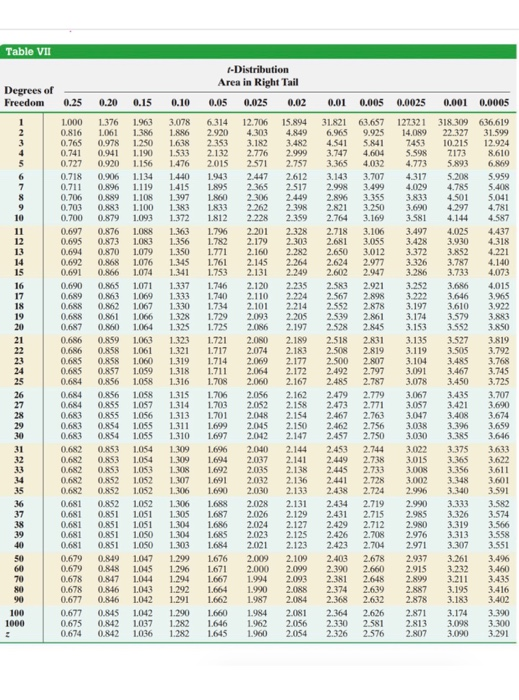Click value 1.645 in the z row
The height and width of the screenshot is (700, 519).
point(217,633)
